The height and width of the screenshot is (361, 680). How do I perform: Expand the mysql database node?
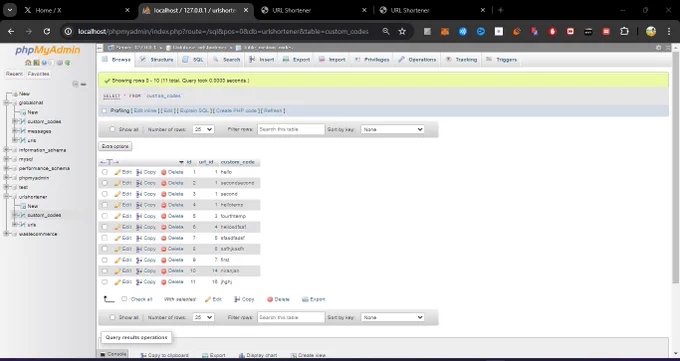pyautogui.click(x=6, y=159)
